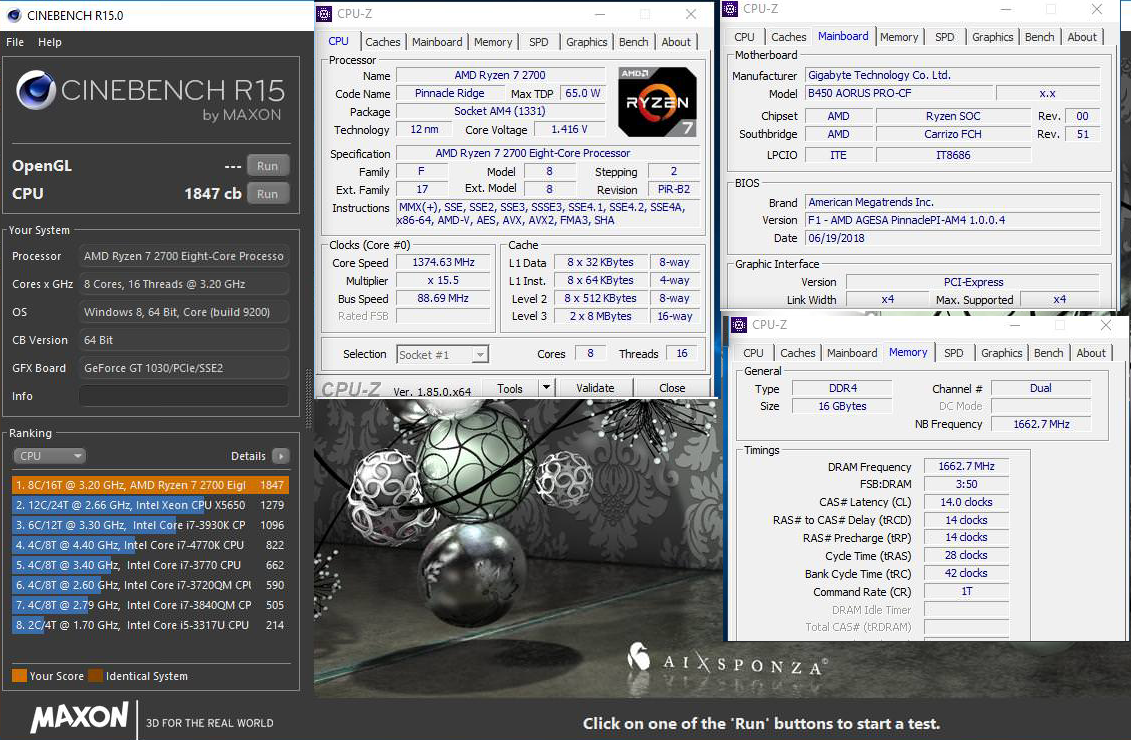Run the OpenGL benchmark test

click(267, 166)
